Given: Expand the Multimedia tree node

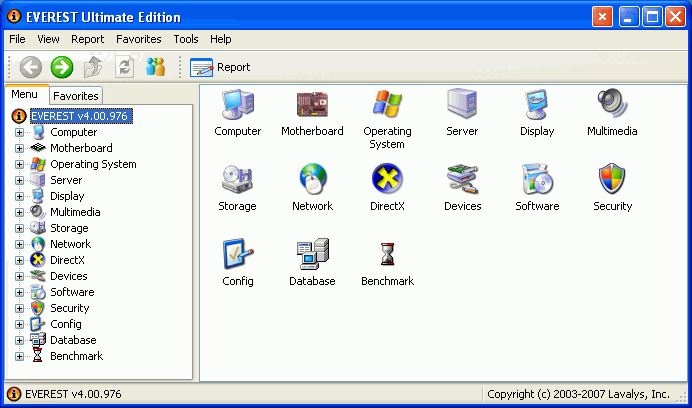Looking at the screenshot, I should [19, 212].
